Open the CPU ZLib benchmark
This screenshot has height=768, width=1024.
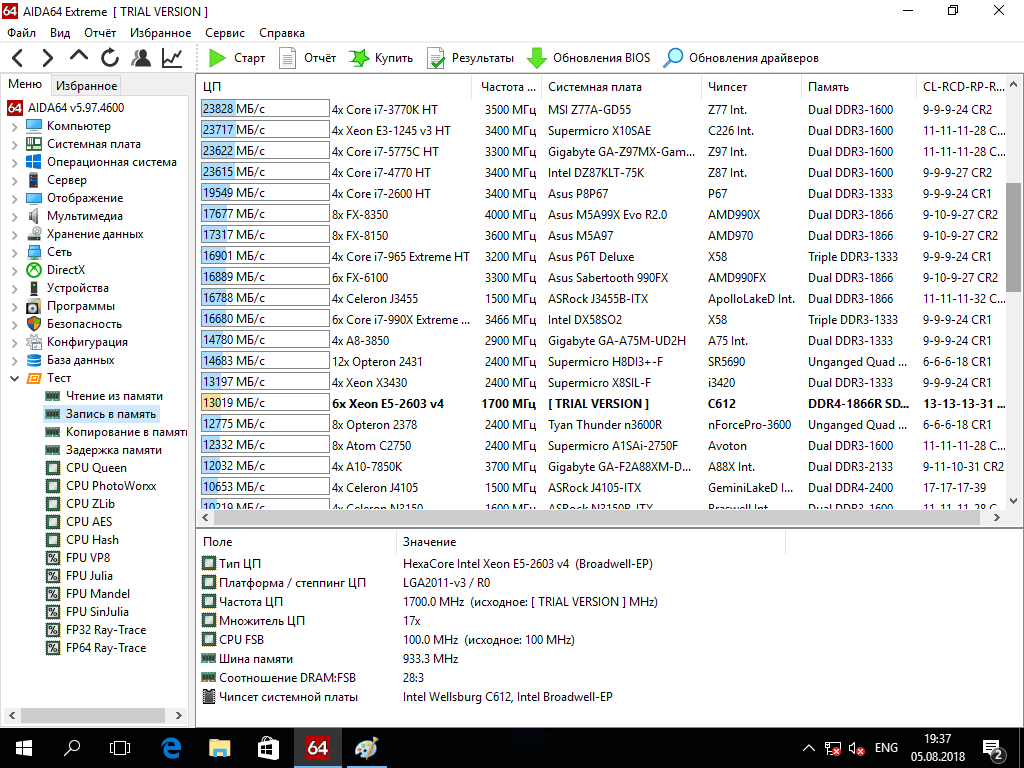pyautogui.click(x=80, y=504)
